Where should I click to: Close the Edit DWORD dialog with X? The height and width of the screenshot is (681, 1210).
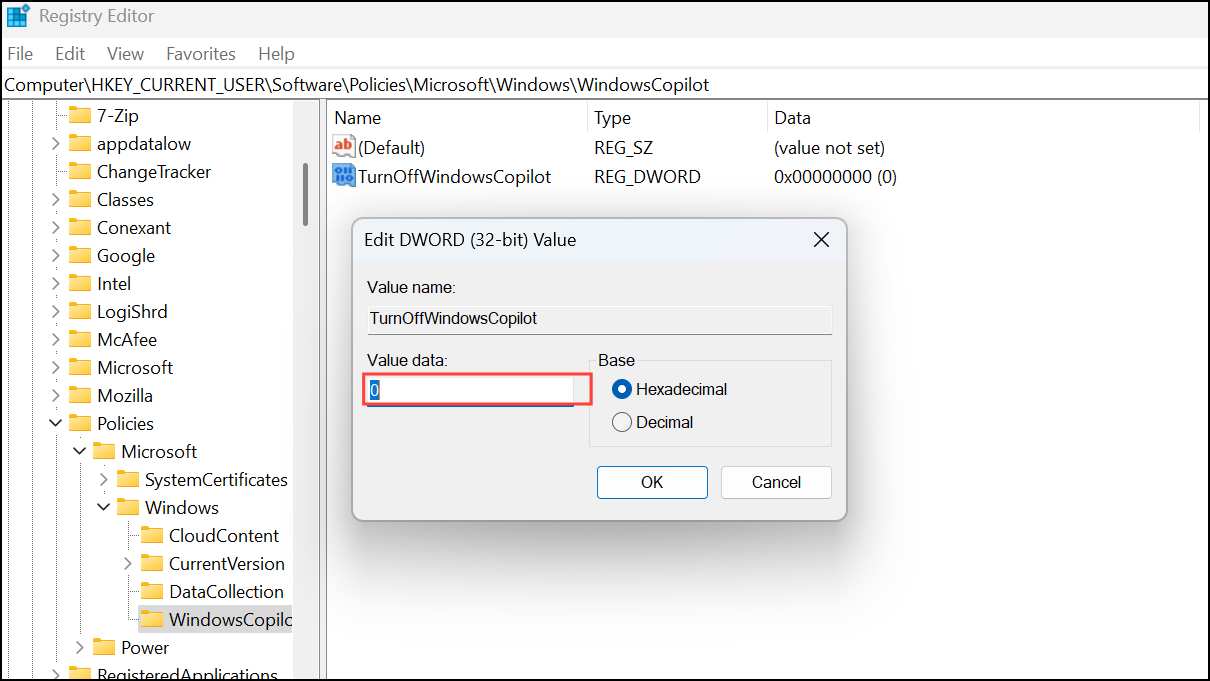[821, 240]
